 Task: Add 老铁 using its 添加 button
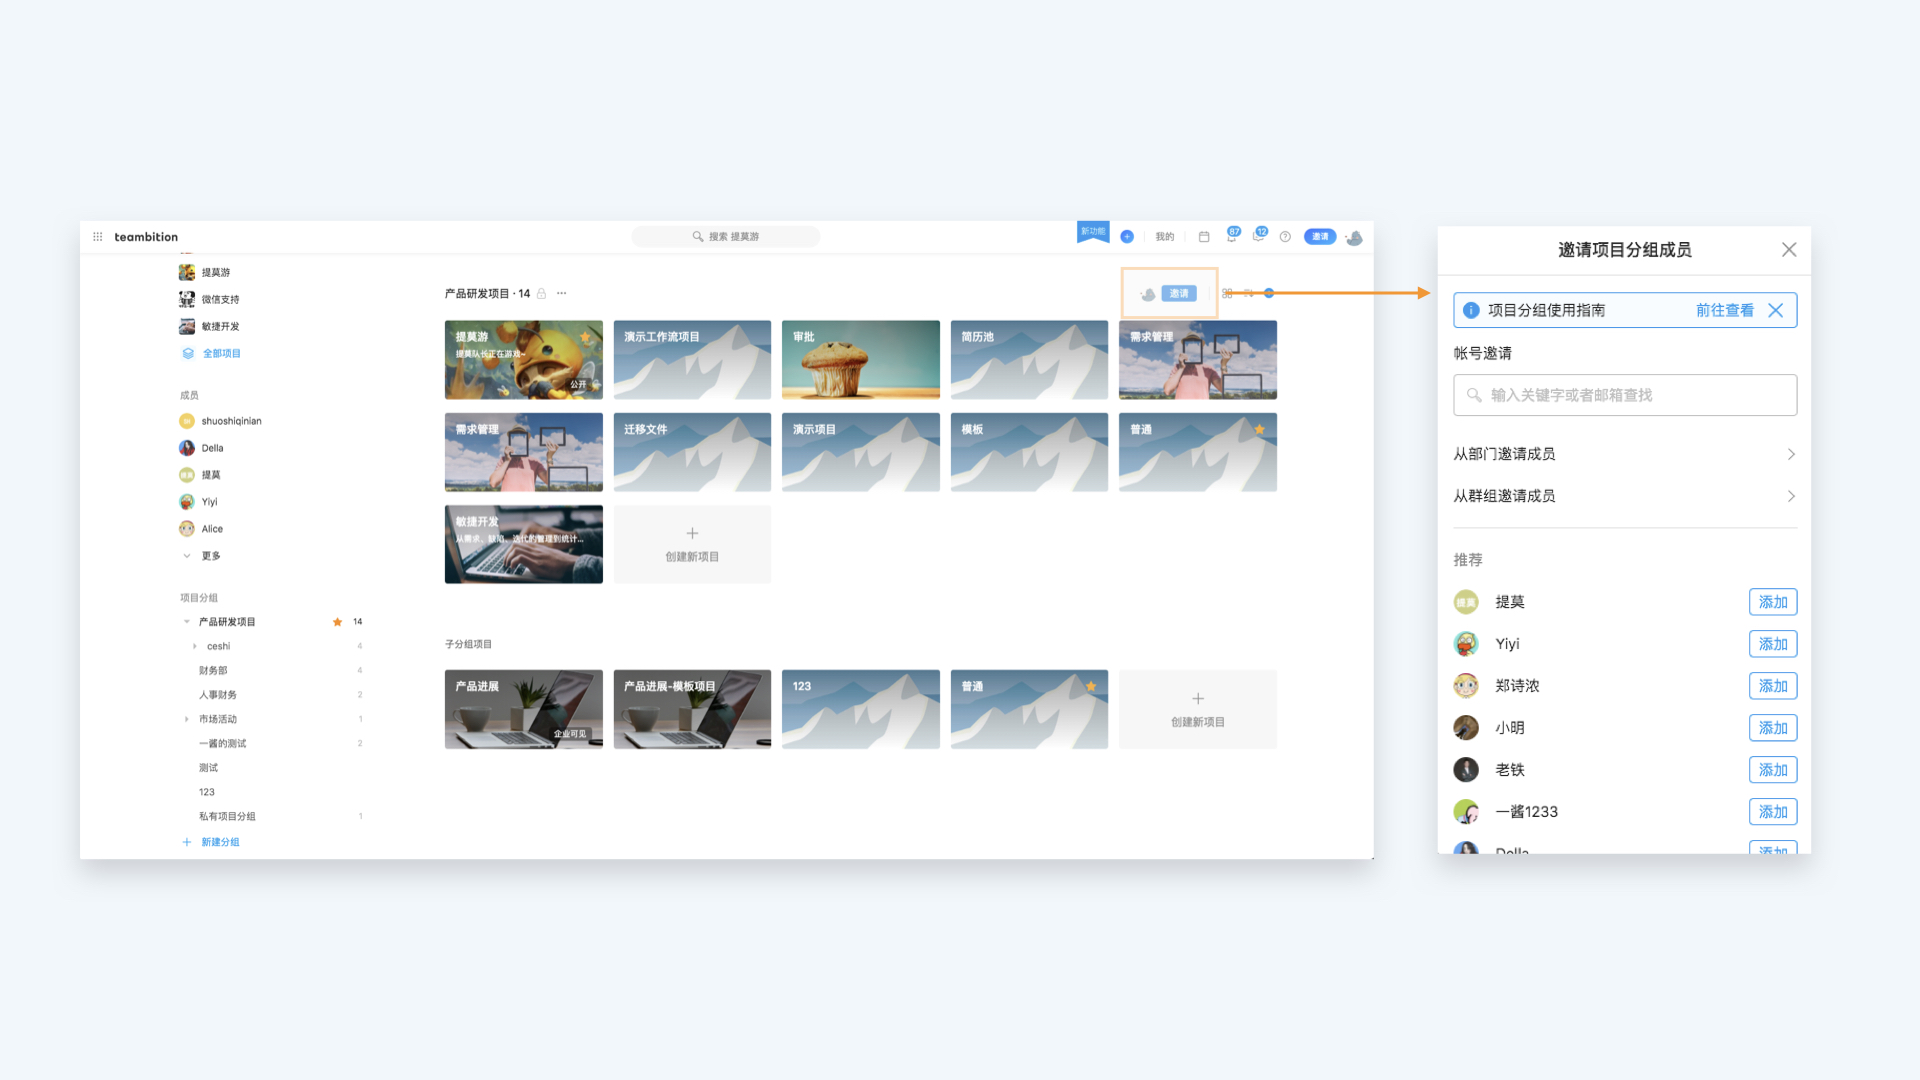tap(1773, 770)
